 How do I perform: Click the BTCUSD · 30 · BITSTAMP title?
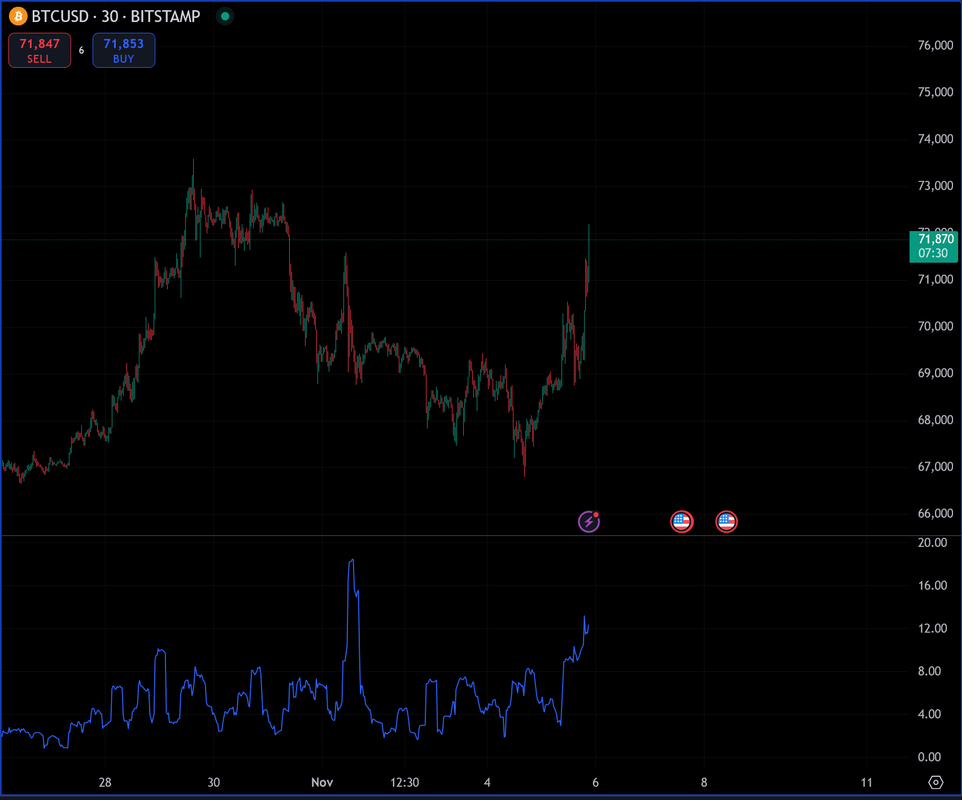click(116, 17)
